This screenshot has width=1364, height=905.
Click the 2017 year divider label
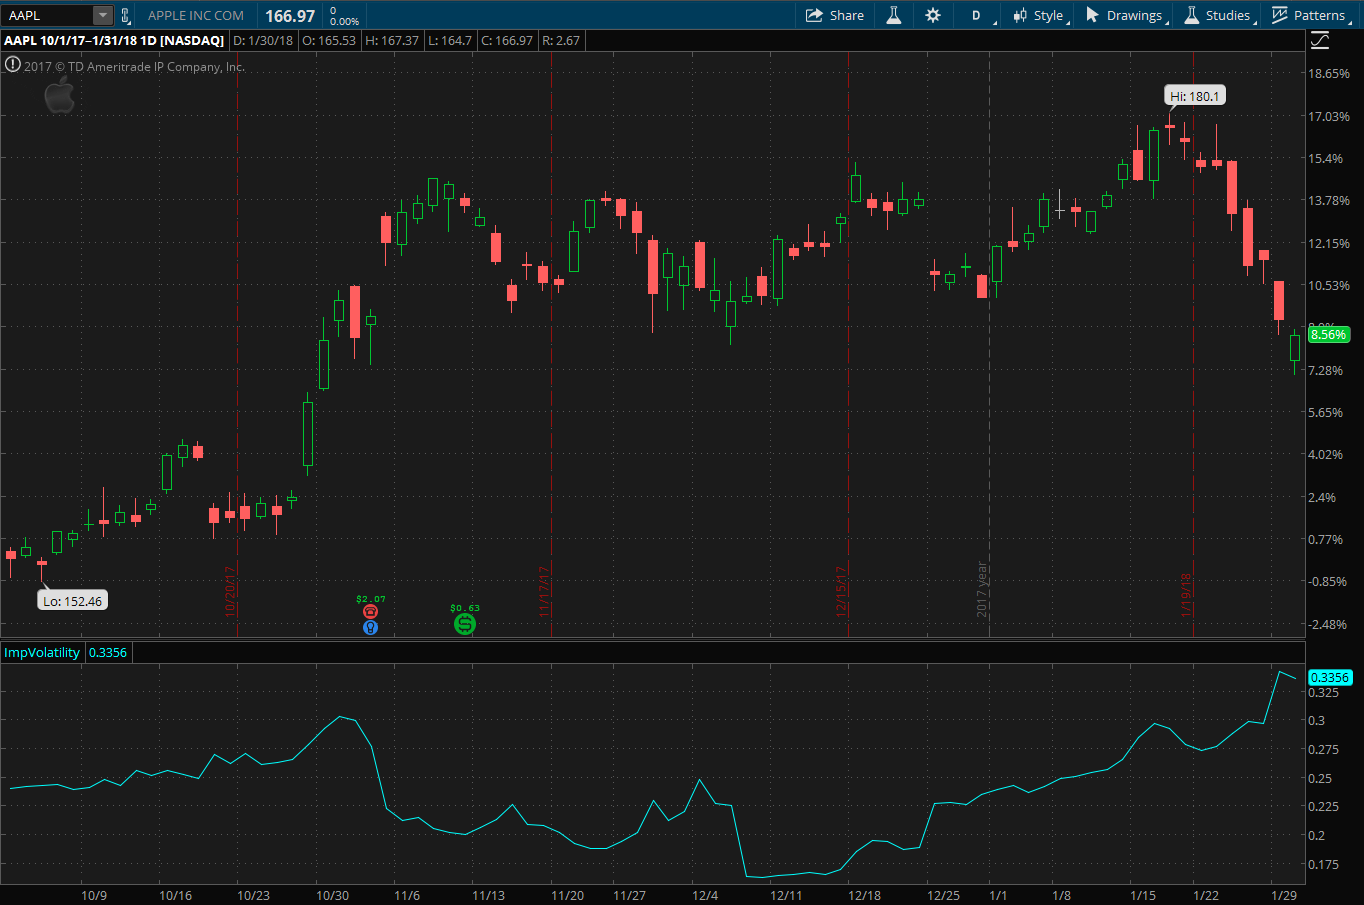click(982, 589)
